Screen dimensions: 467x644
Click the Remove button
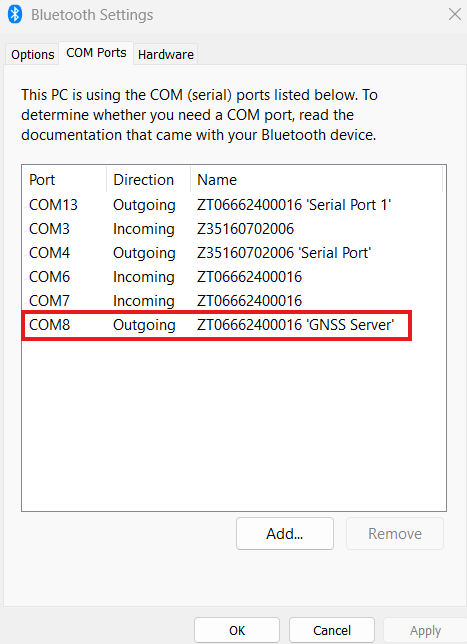(395, 533)
